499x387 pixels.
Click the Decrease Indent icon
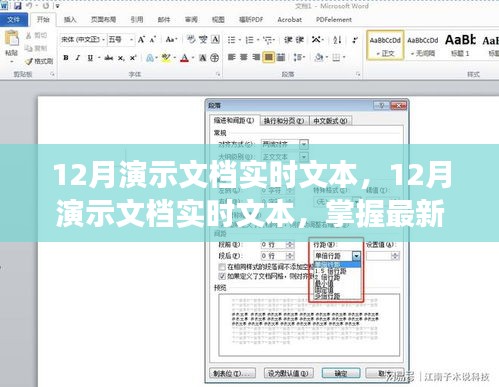pyautogui.click(x=288, y=40)
